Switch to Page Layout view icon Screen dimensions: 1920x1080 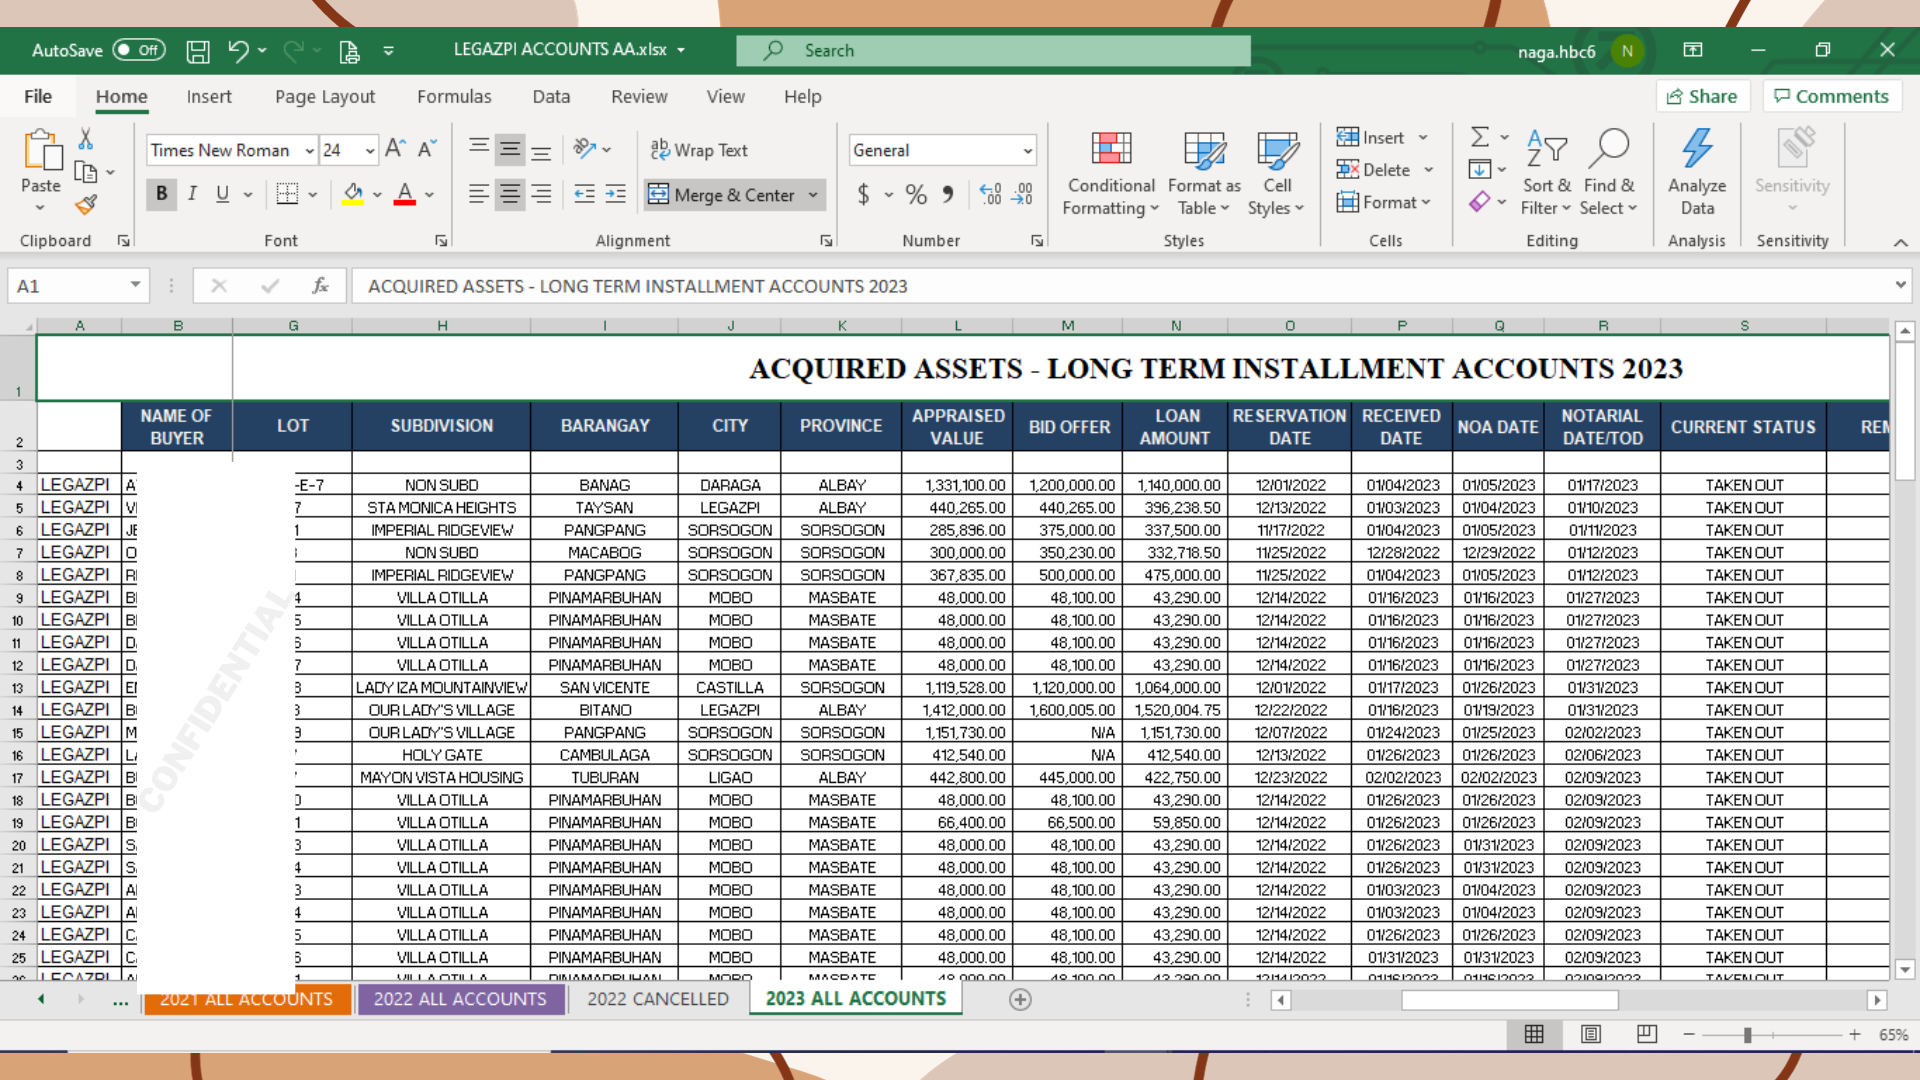[x=1591, y=1034]
